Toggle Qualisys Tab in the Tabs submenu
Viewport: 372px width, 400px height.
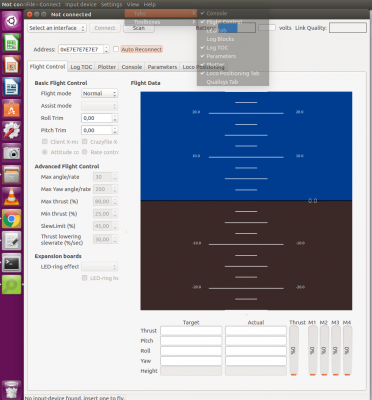tap(233, 82)
